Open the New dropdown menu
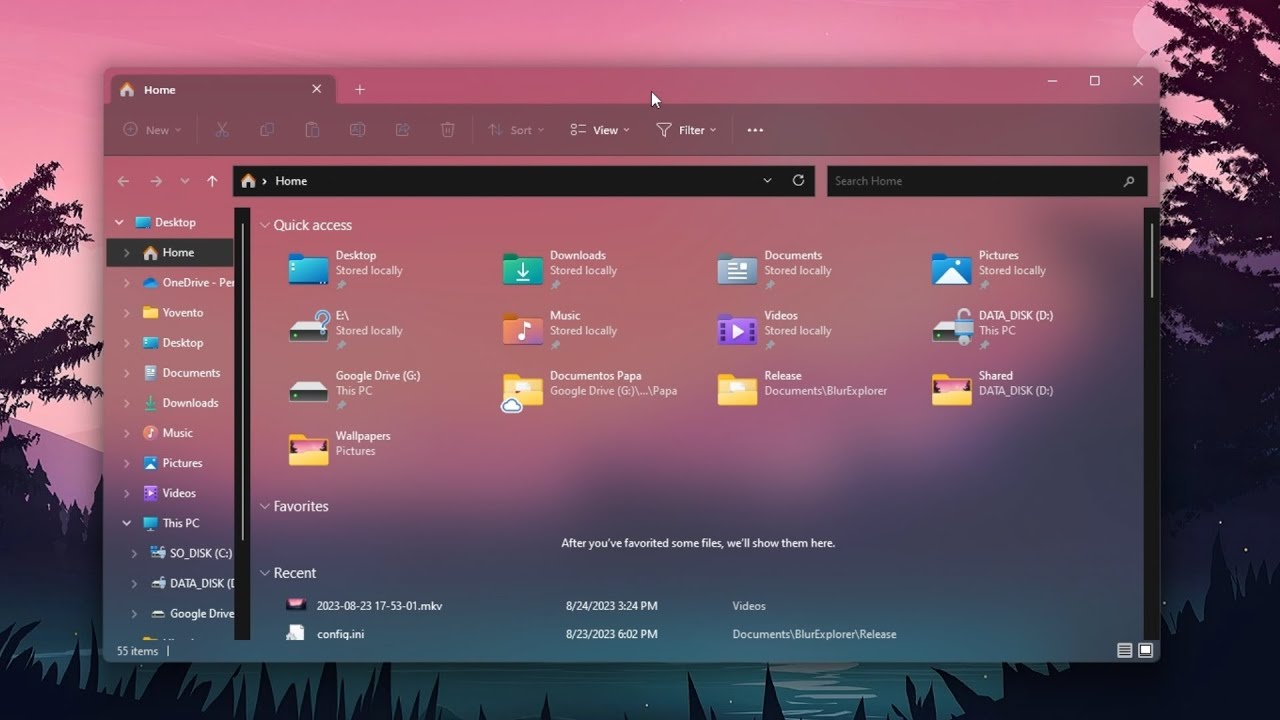Viewport: 1280px width, 720px height. [152, 130]
